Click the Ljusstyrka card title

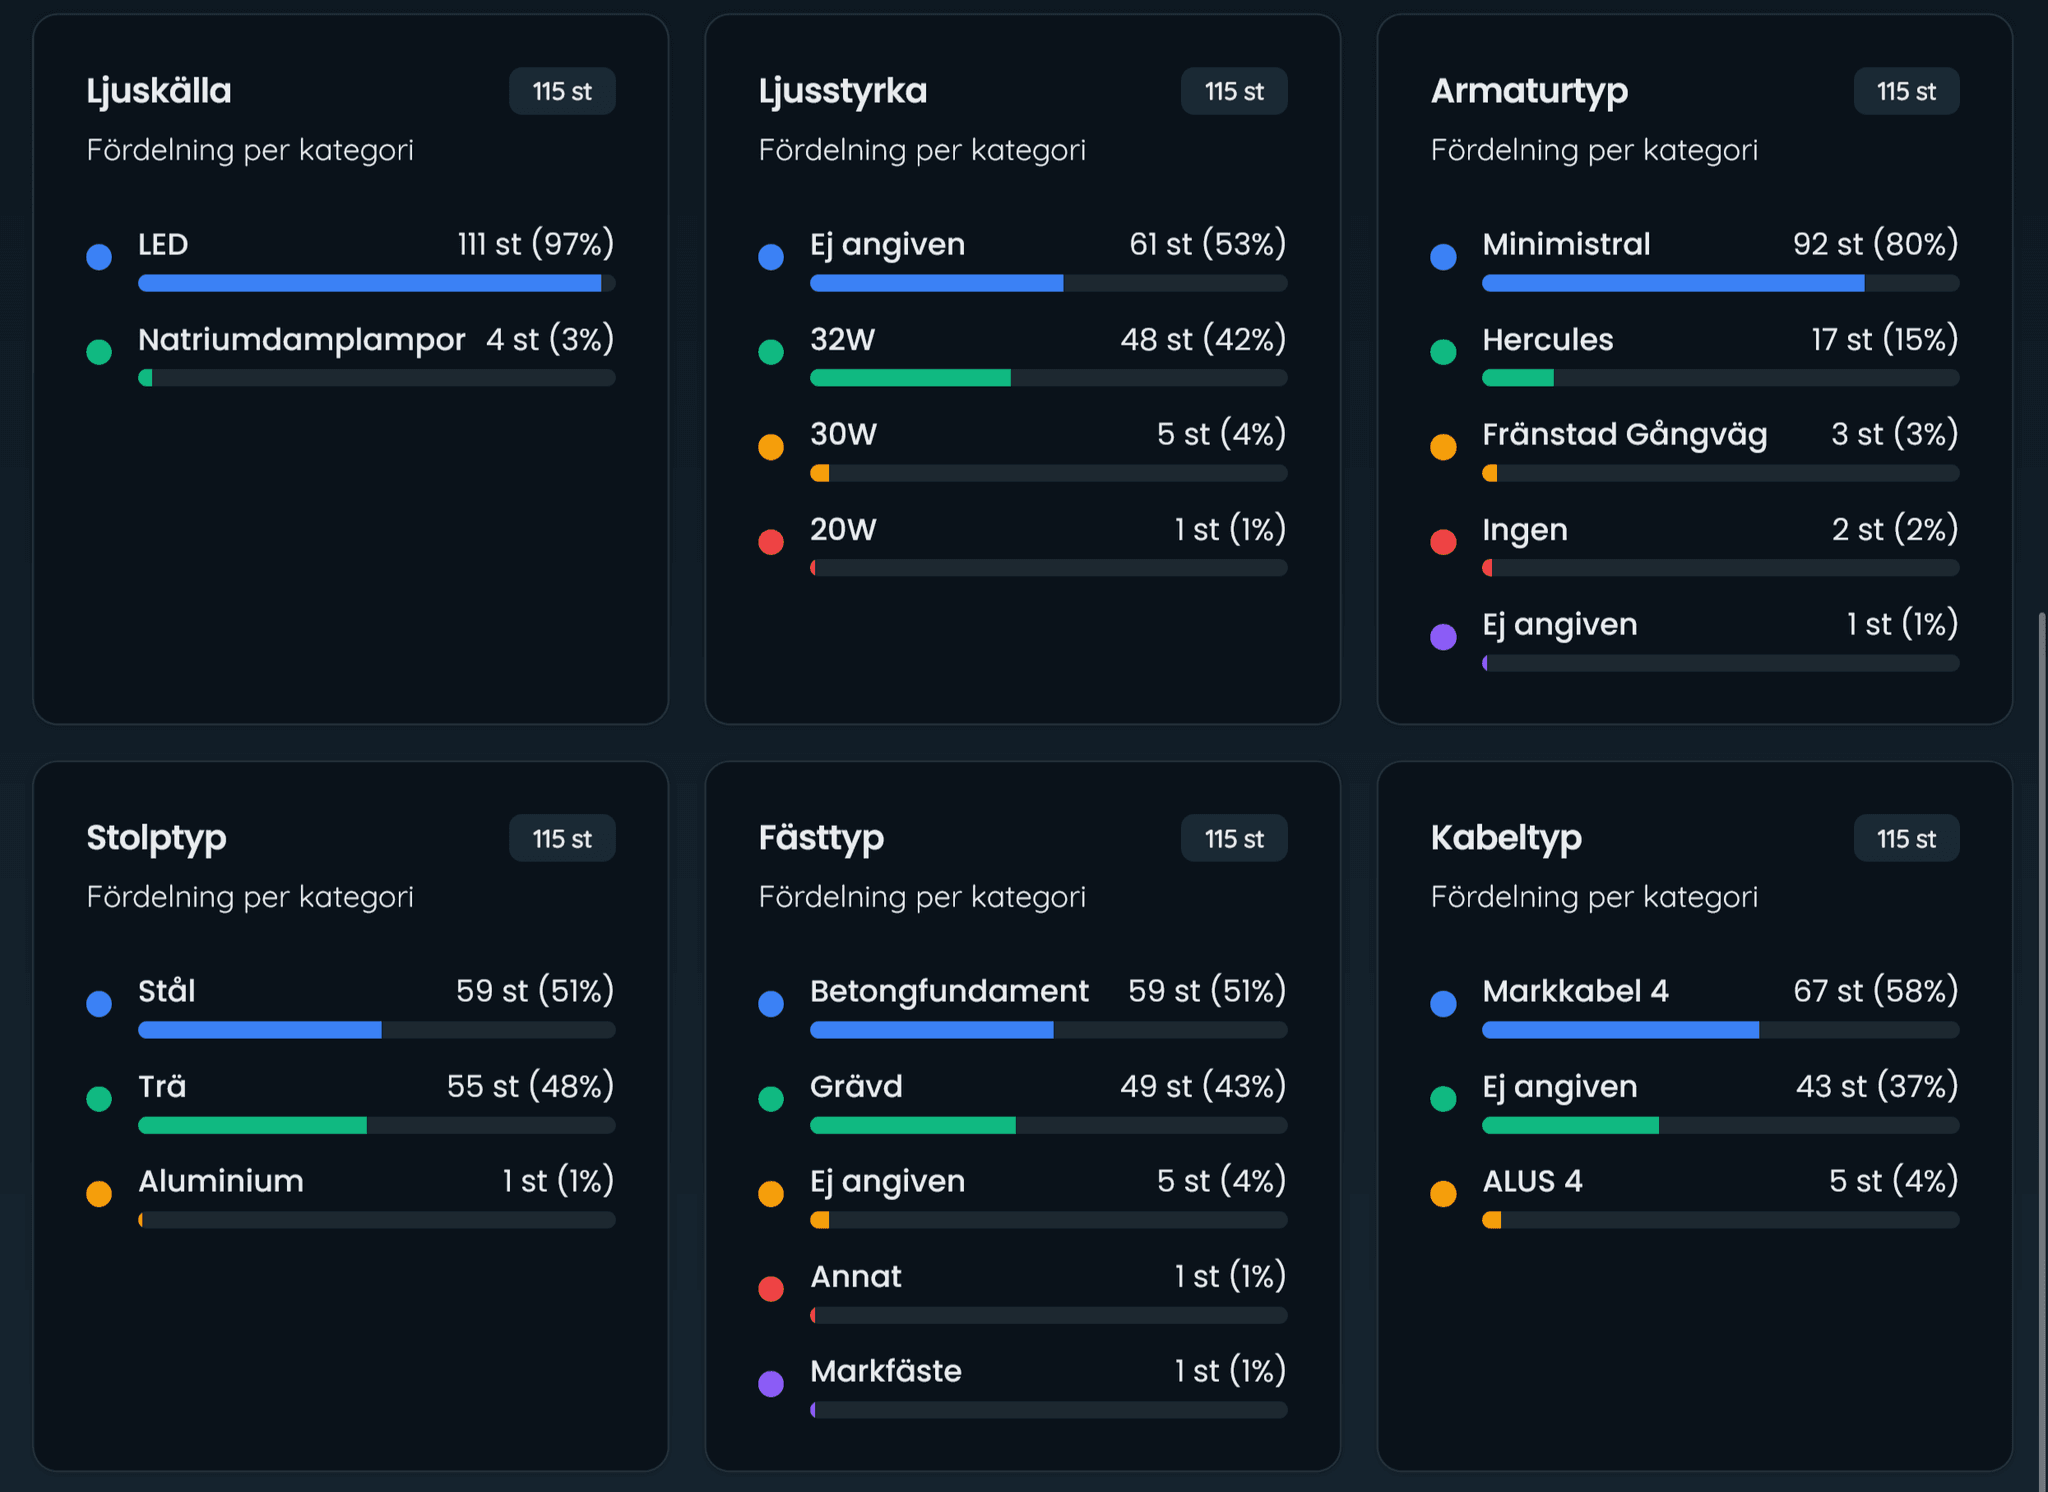[x=842, y=91]
